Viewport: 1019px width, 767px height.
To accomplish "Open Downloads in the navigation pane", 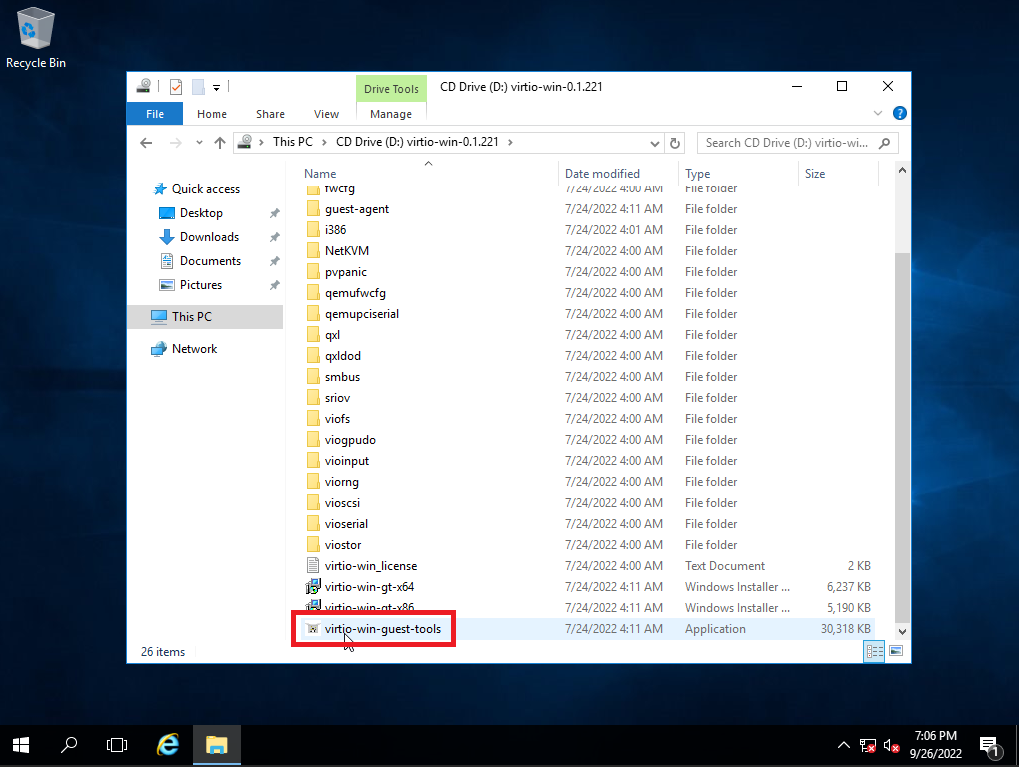I will tap(209, 237).
